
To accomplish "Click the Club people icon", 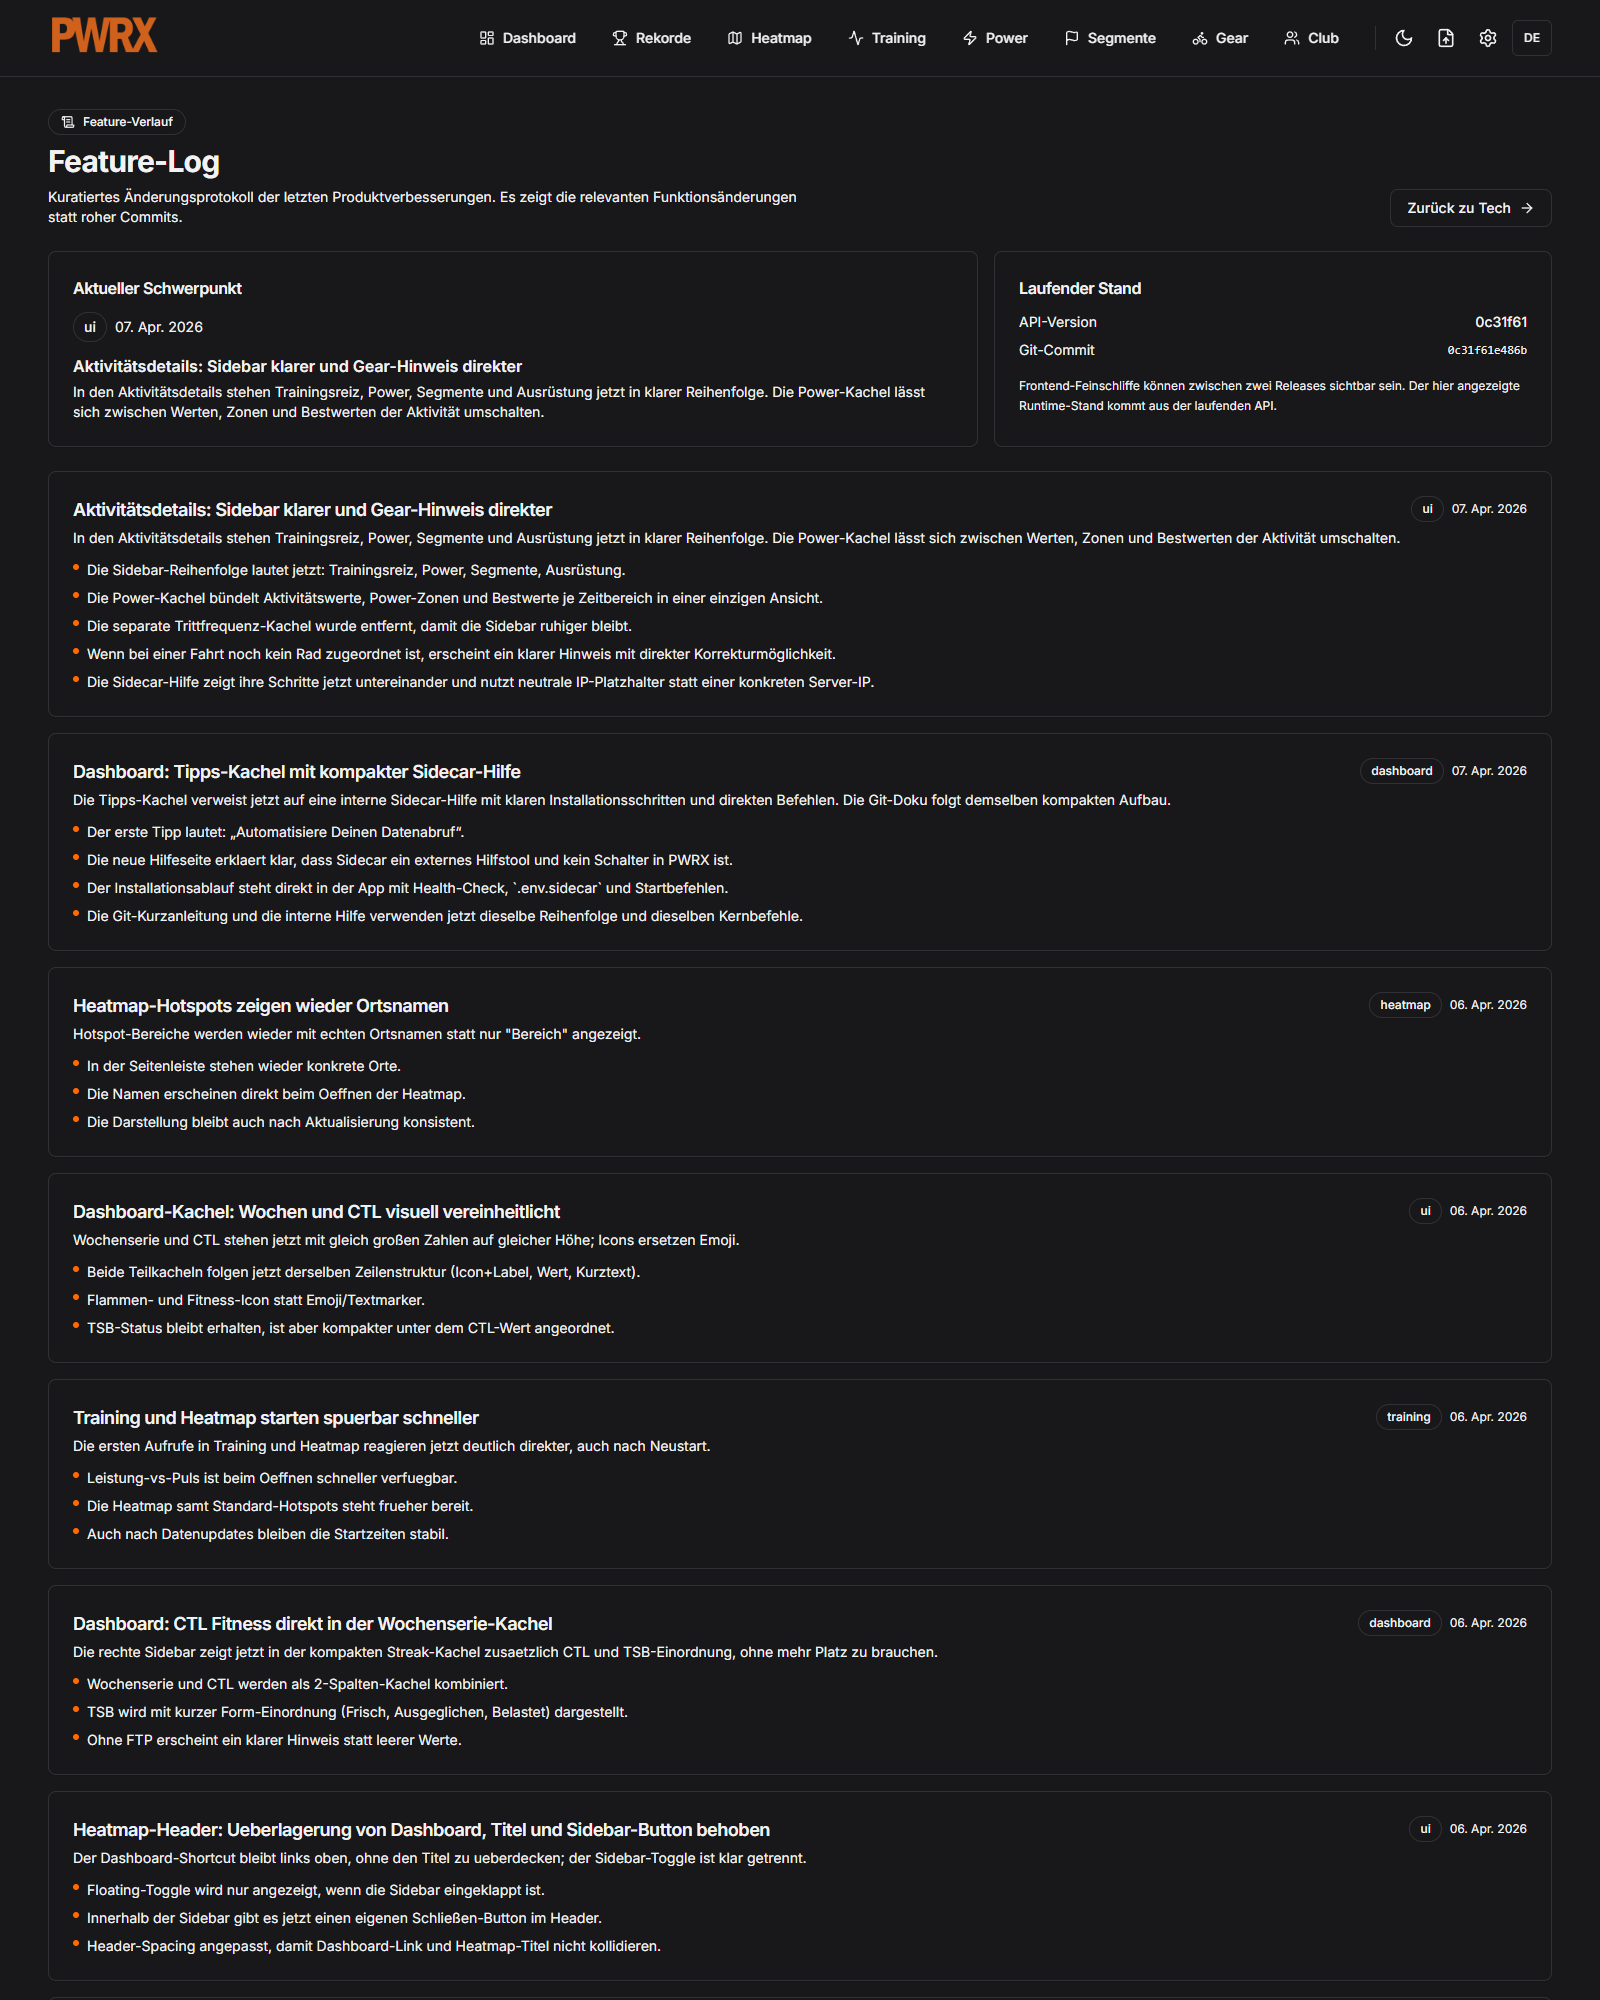I will click(1292, 38).
